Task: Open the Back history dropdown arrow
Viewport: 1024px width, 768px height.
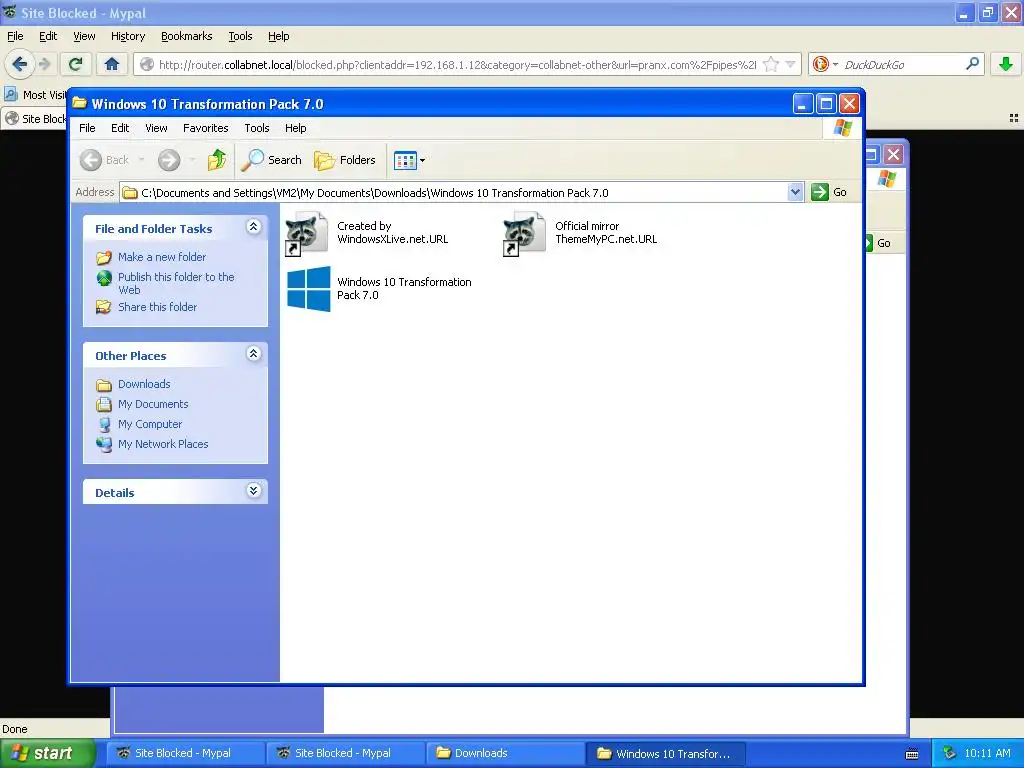Action: [141, 160]
